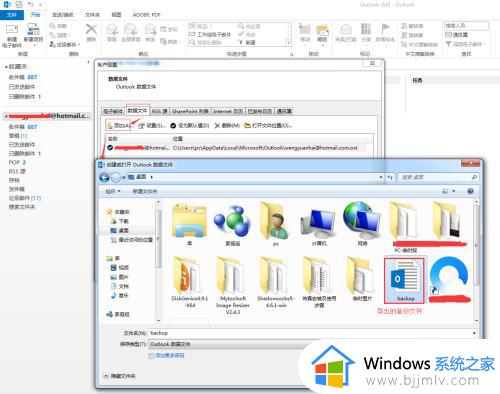
Task: Switch to Send/Receive ribbon tab
Action: tap(62, 15)
